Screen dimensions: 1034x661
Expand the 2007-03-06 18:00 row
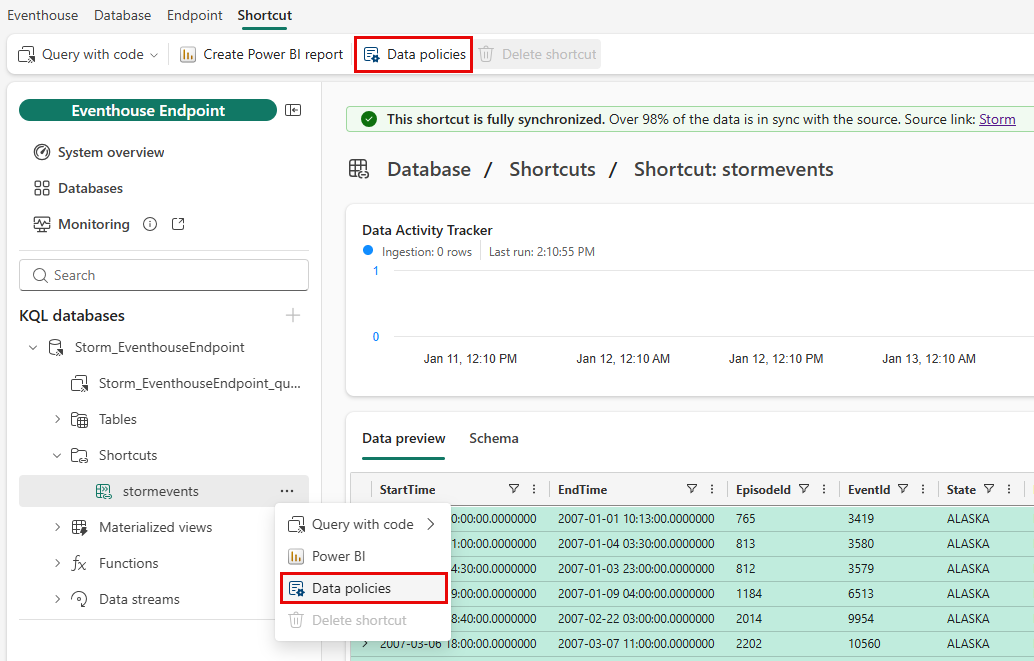(x=365, y=643)
